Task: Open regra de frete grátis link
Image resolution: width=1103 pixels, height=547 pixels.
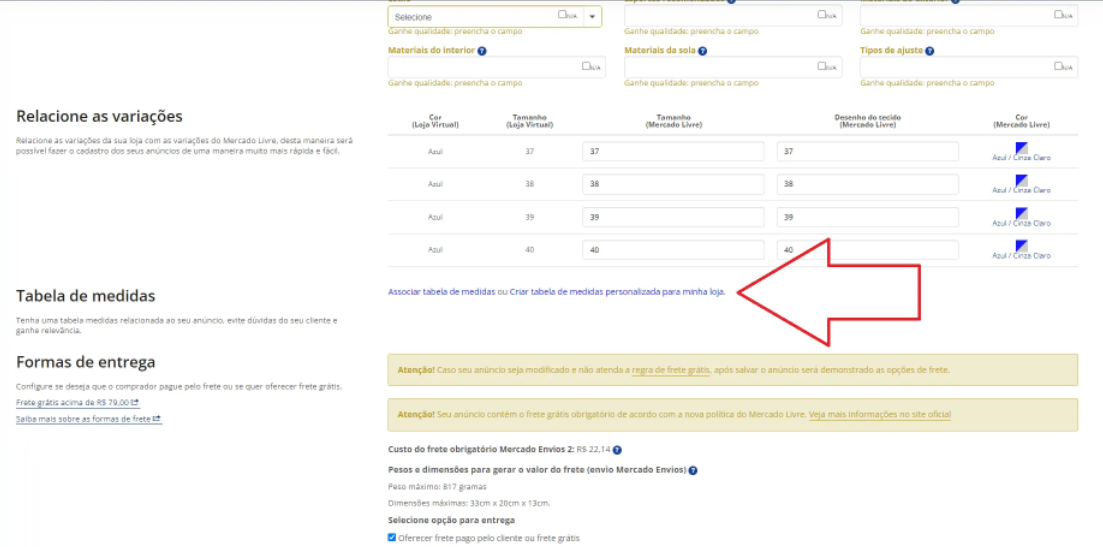Action: pyautogui.click(x=671, y=370)
